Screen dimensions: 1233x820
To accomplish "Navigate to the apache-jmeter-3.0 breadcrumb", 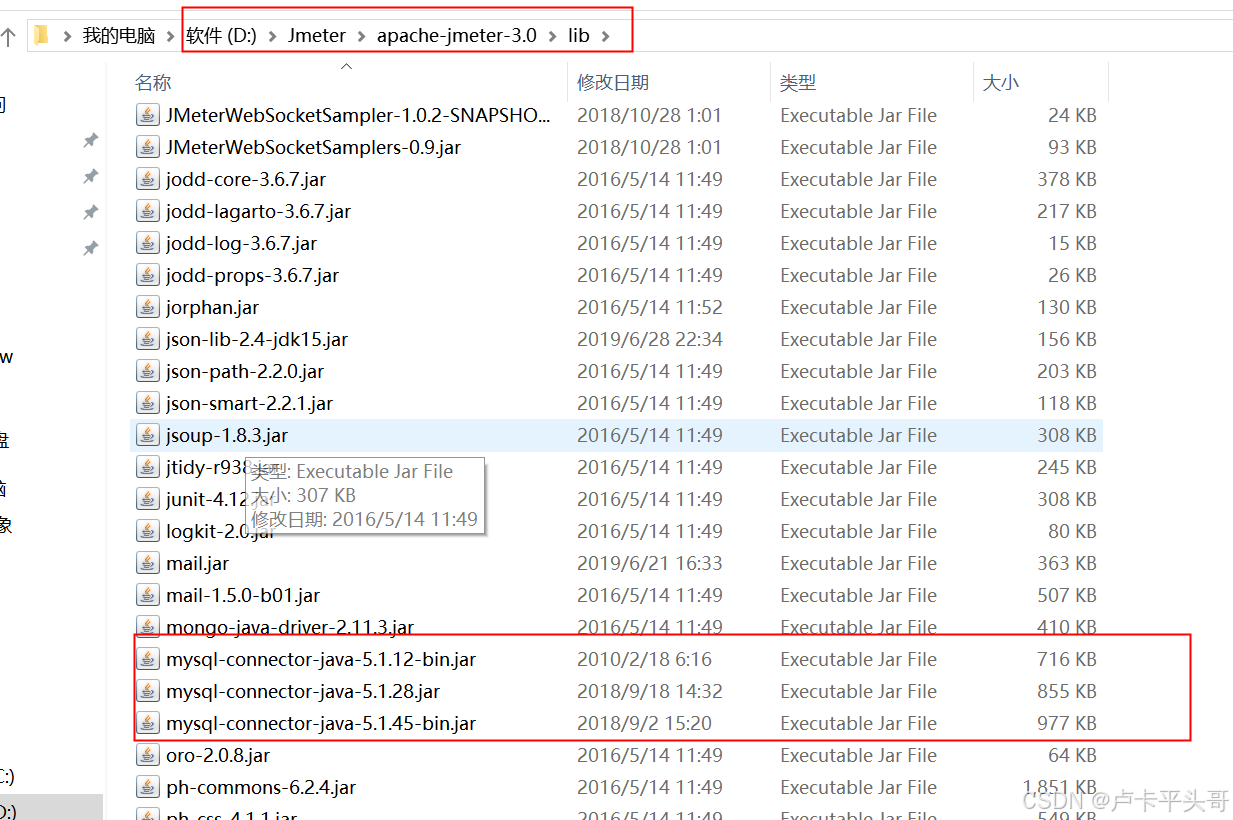I will (457, 36).
